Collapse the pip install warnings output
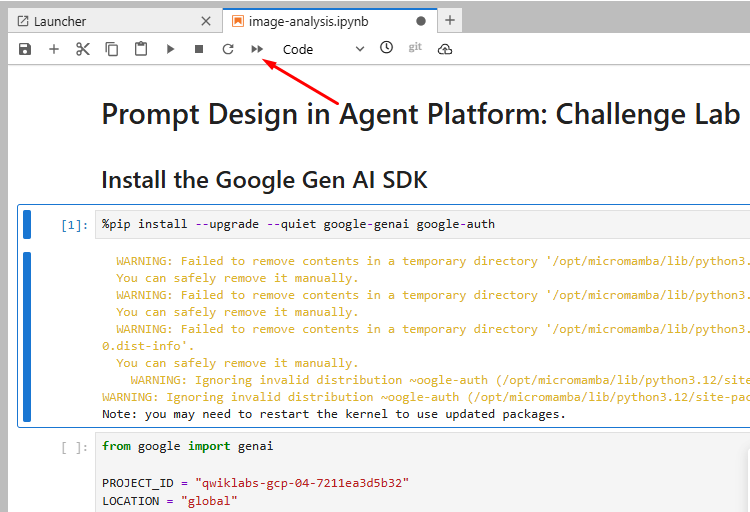 pyautogui.click(x=27, y=337)
